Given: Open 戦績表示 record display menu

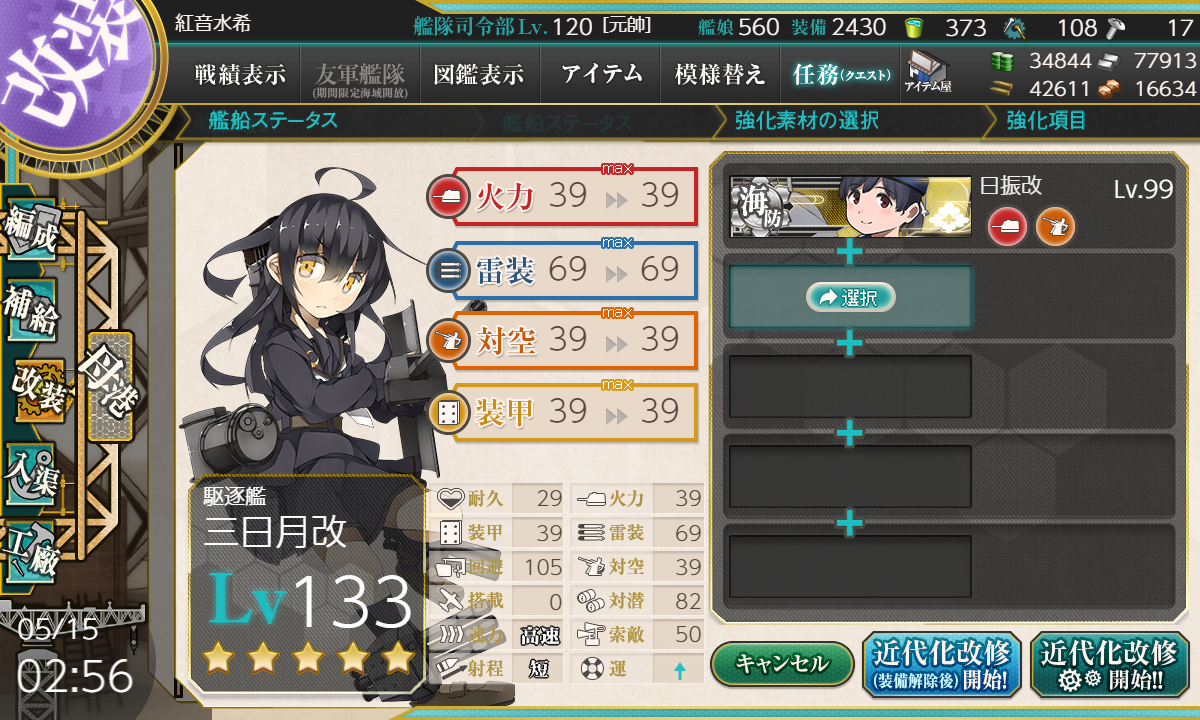Looking at the screenshot, I should click(240, 74).
